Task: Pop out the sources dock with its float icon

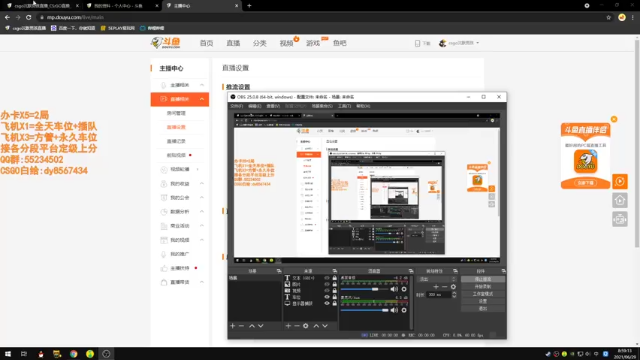Action: pos(335,271)
